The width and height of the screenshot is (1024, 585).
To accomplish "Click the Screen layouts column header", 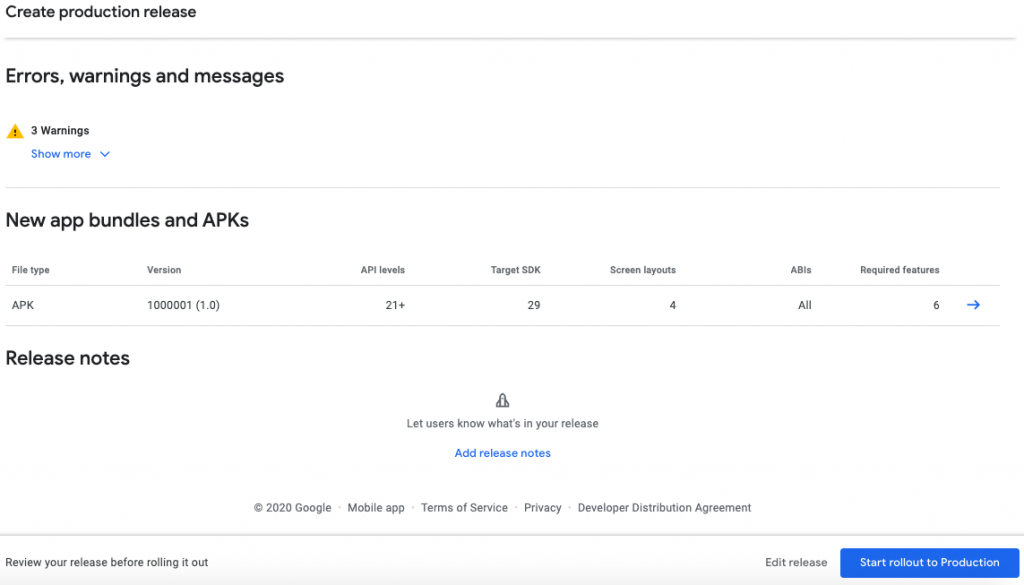I will pos(642,270).
